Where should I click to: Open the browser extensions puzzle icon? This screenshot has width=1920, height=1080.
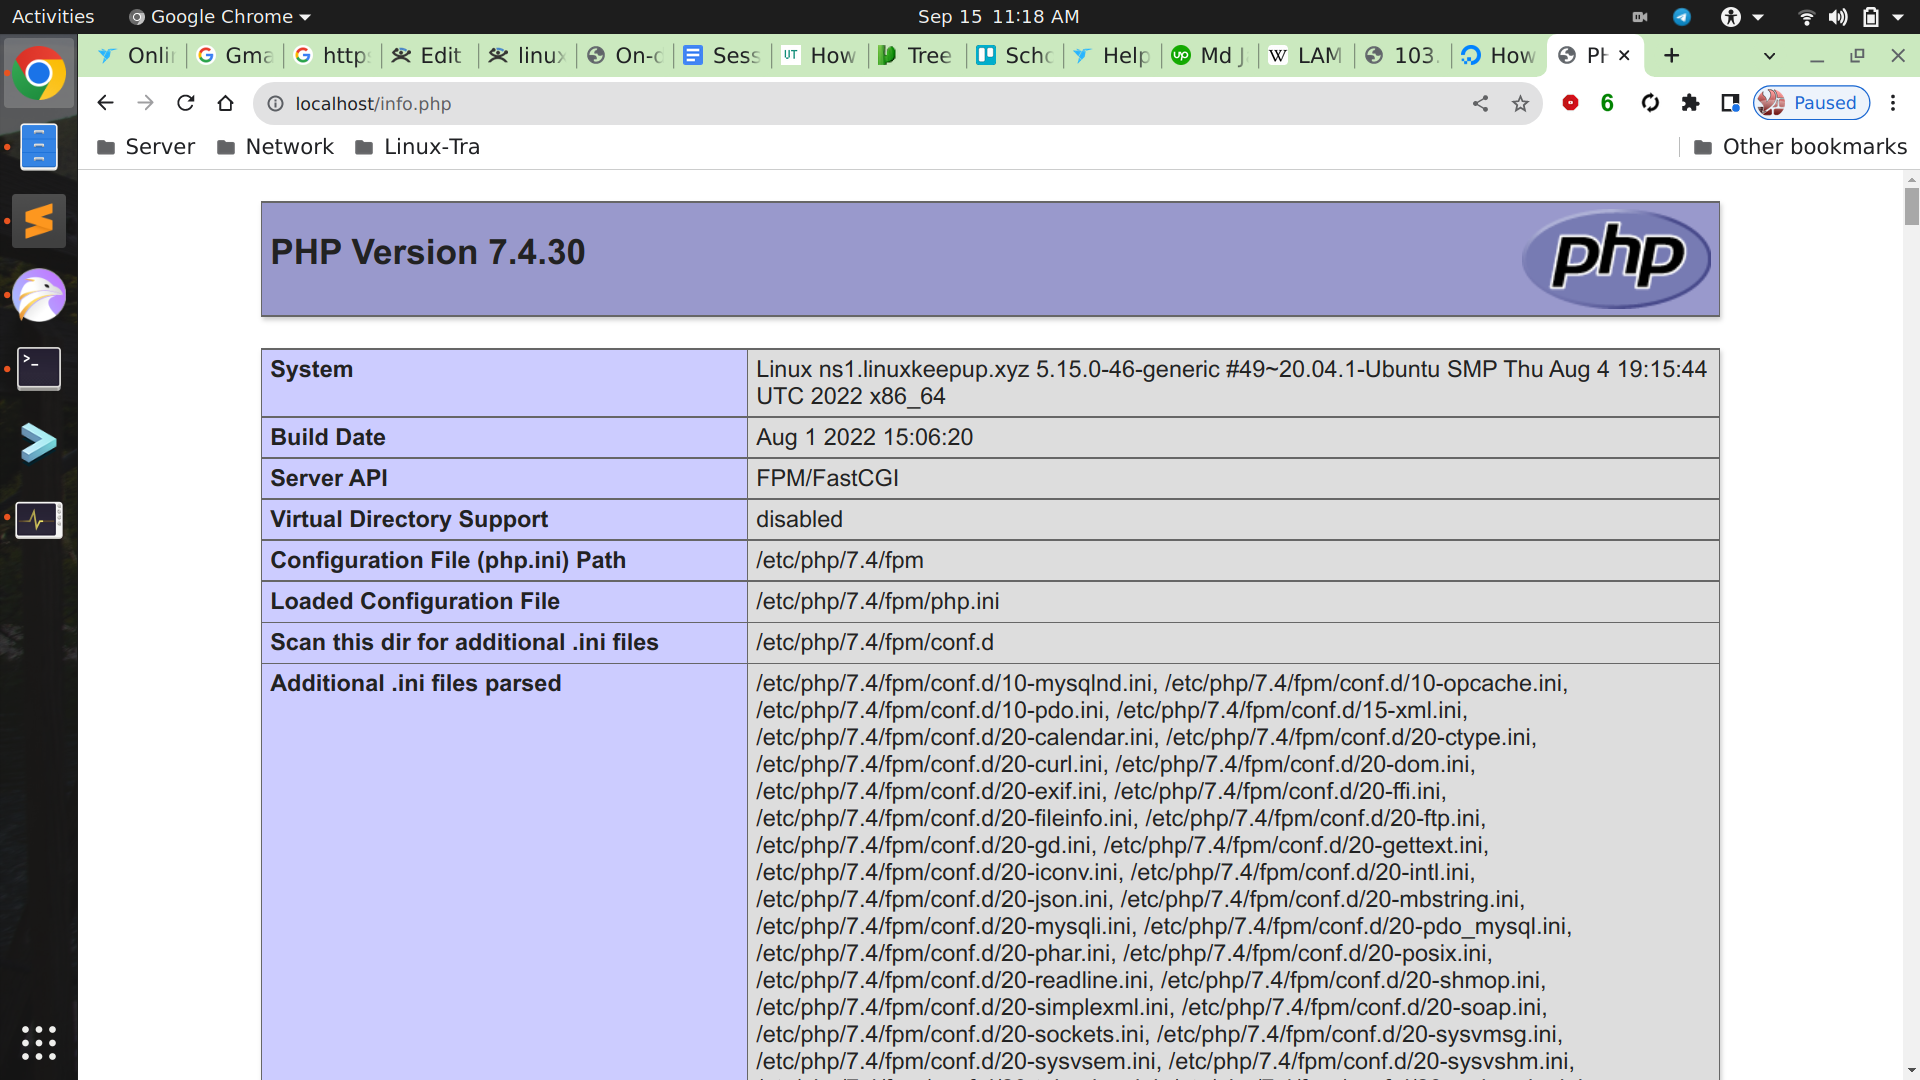[x=1690, y=103]
